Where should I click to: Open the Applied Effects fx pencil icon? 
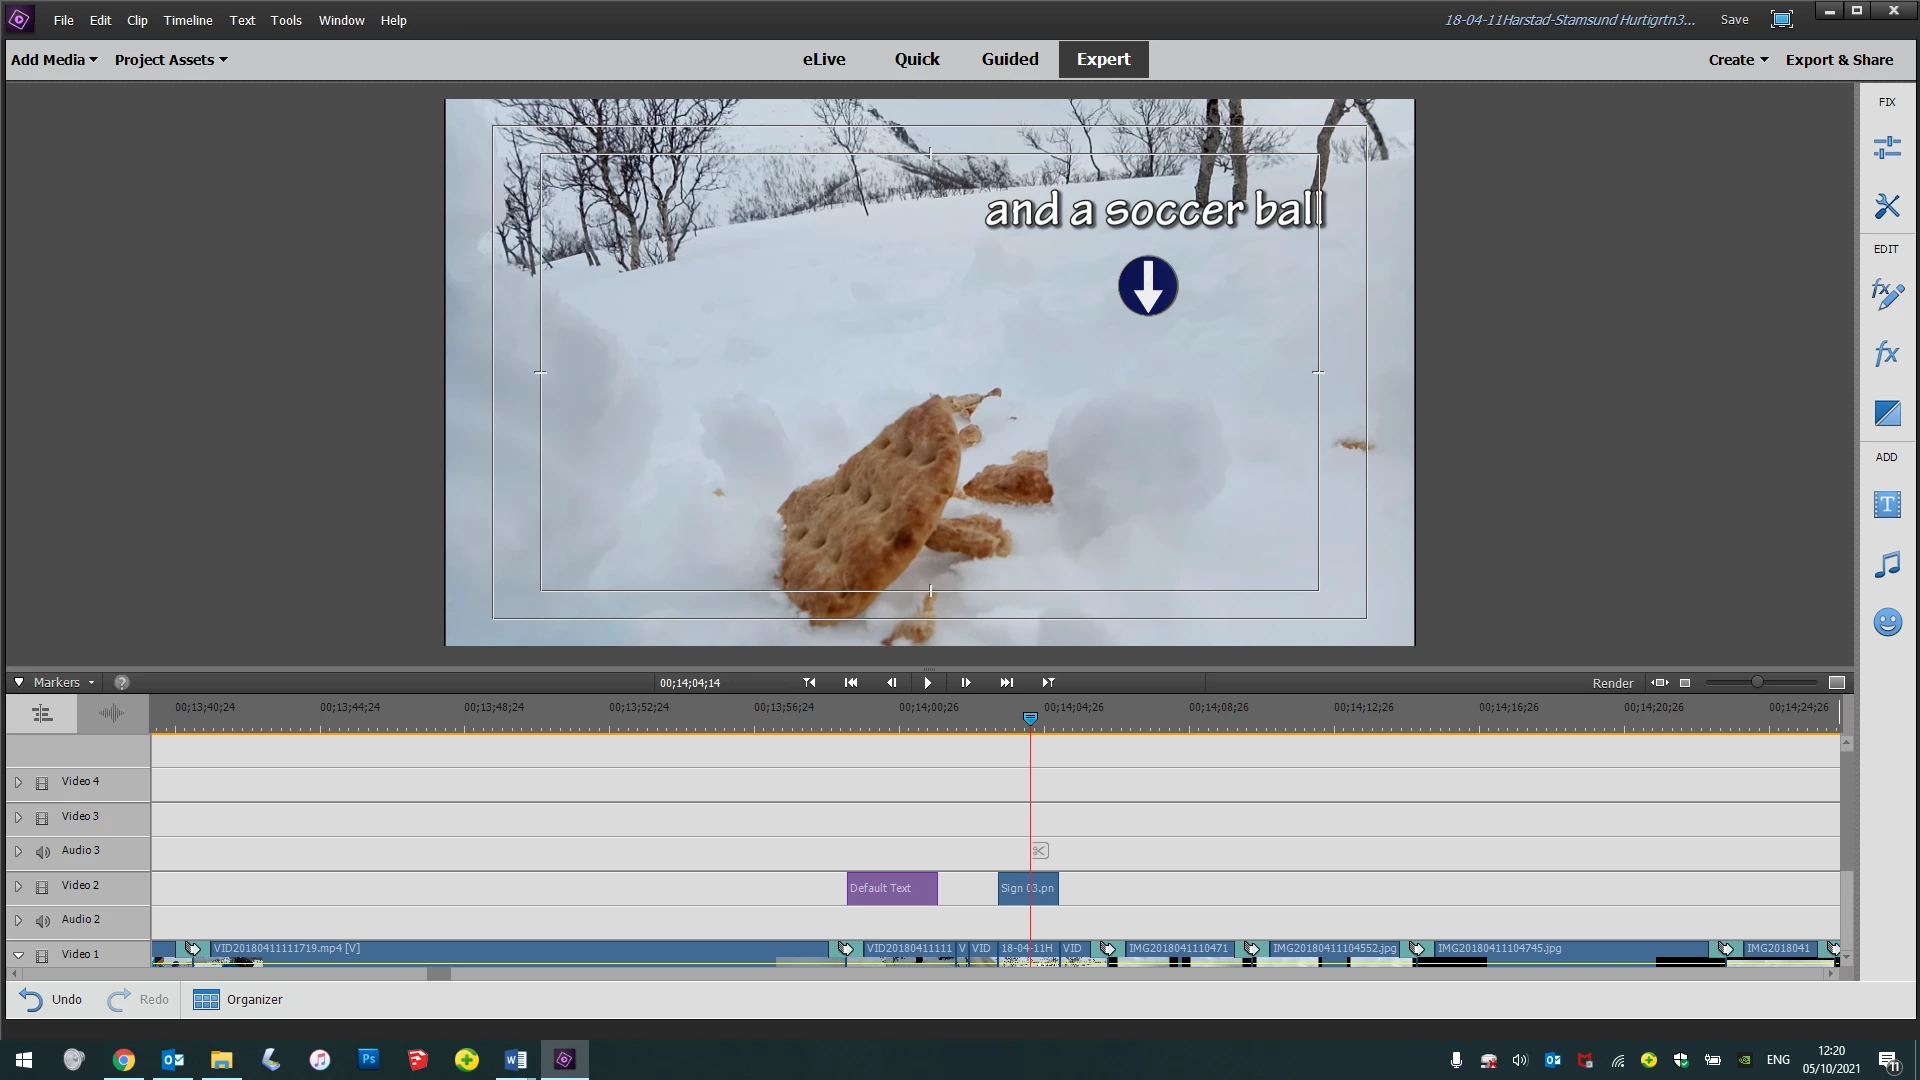coord(1887,295)
